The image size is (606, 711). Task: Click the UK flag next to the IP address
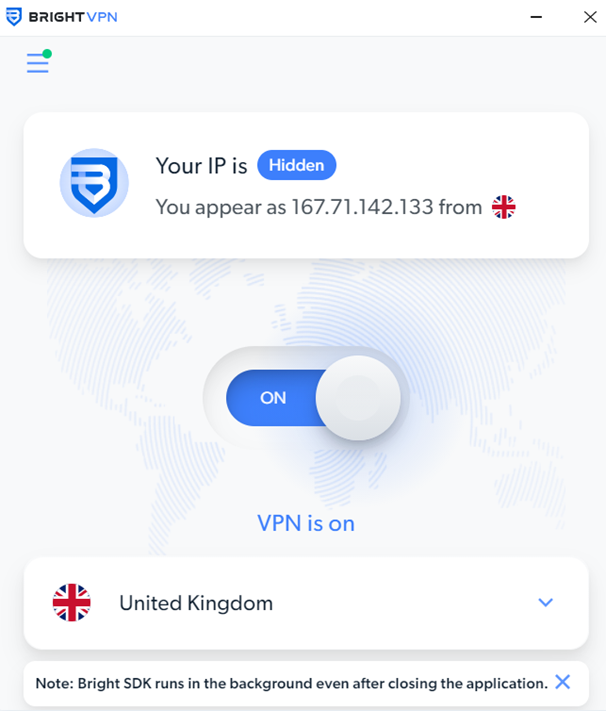click(503, 207)
